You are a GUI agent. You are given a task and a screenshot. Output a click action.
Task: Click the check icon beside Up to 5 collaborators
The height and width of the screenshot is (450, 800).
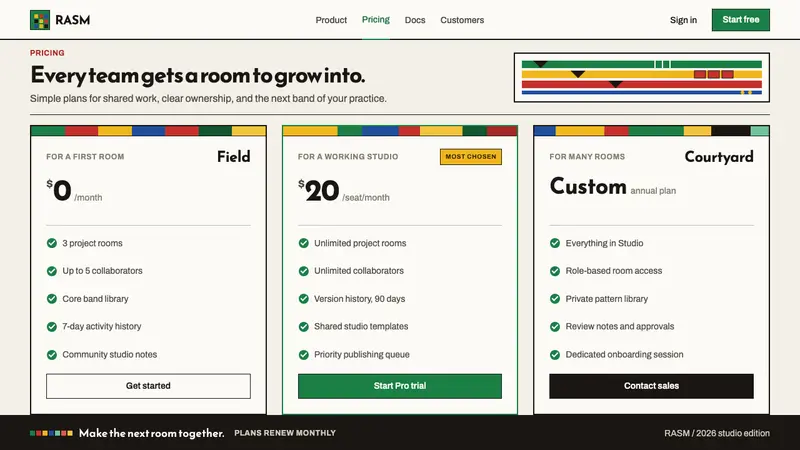point(52,271)
